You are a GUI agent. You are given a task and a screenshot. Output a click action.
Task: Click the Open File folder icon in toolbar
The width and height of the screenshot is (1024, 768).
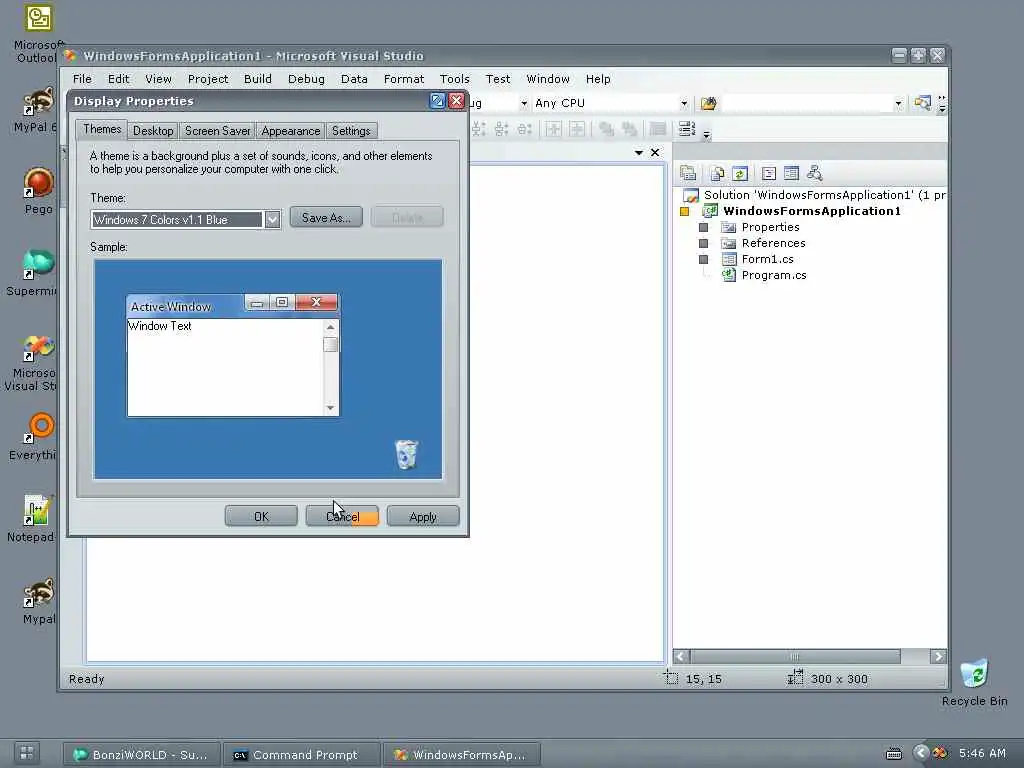tap(708, 103)
